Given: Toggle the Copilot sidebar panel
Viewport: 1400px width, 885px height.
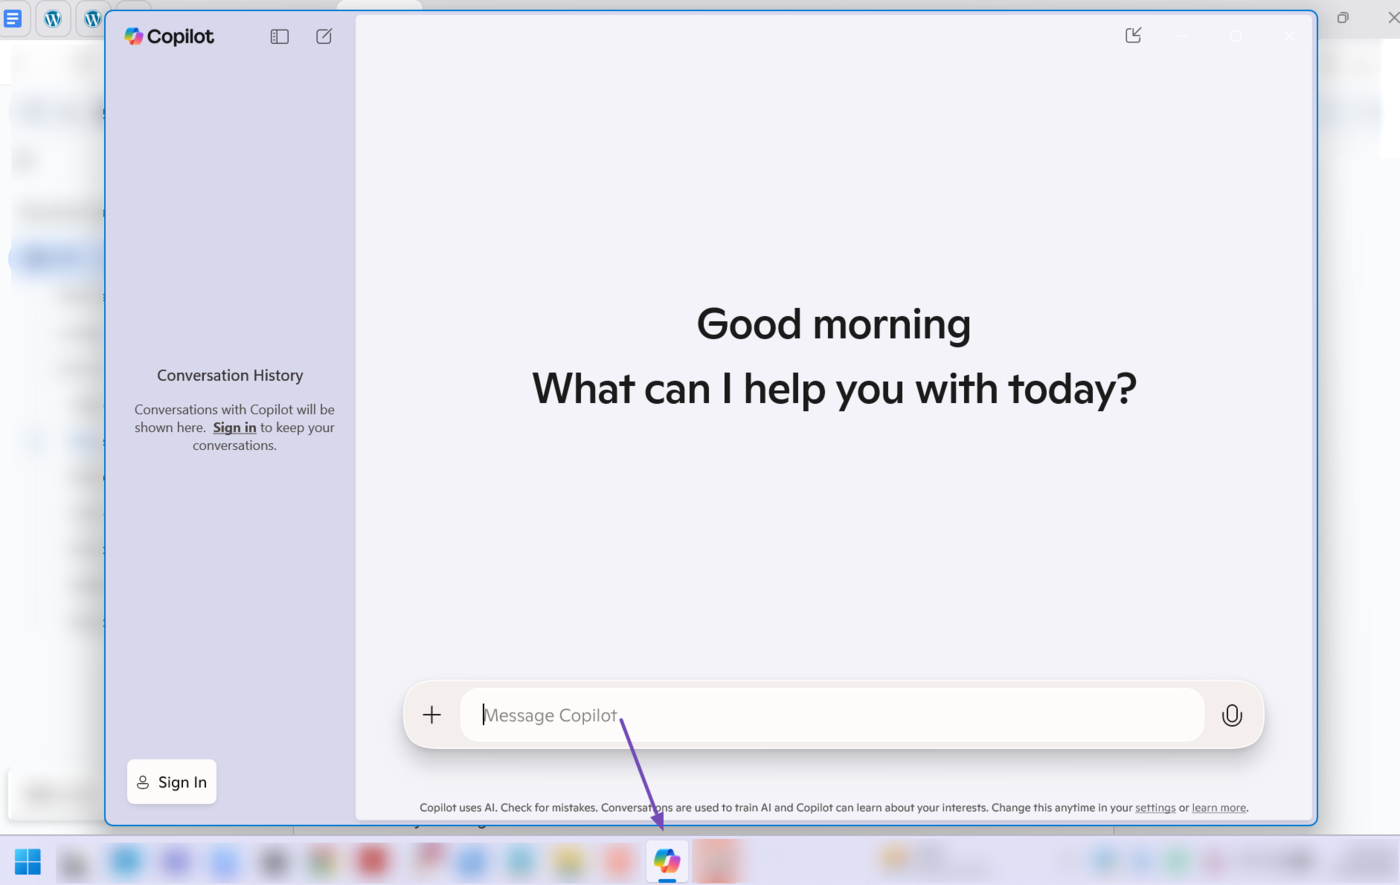Looking at the screenshot, I should [279, 37].
